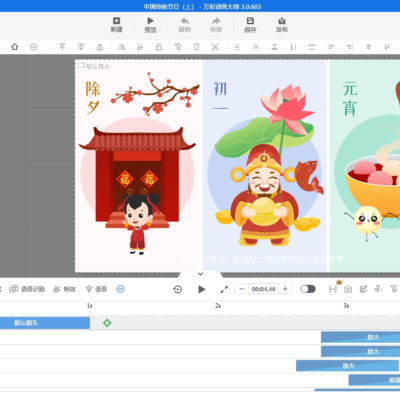Open the 特效 effects tool
Screen dimensions: 400x400
point(65,289)
